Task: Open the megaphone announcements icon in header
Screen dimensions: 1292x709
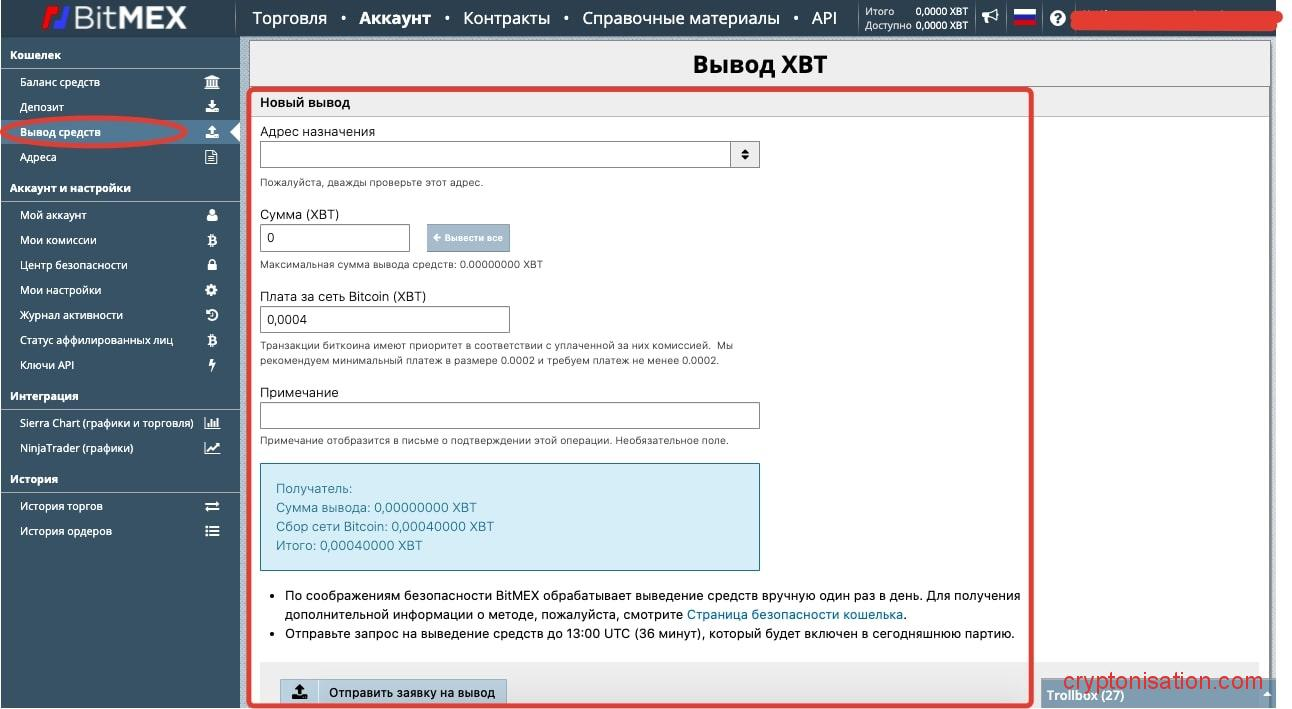Action: click(x=990, y=17)
